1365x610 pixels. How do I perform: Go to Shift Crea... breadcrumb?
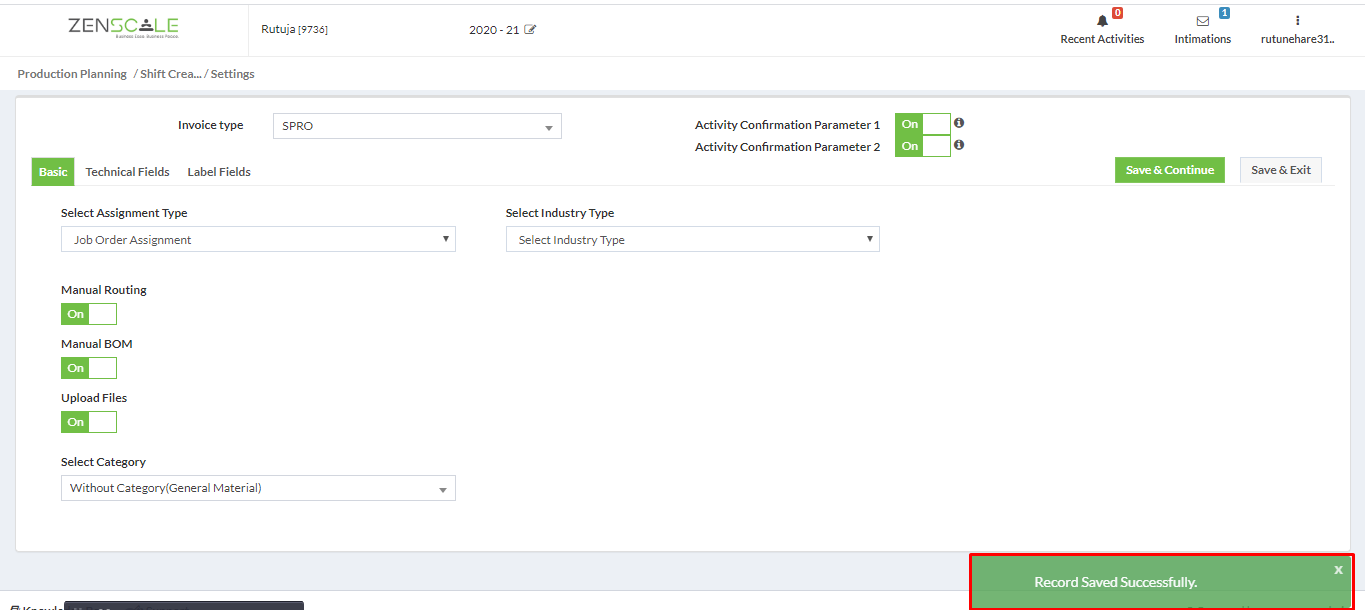point(171,74)
